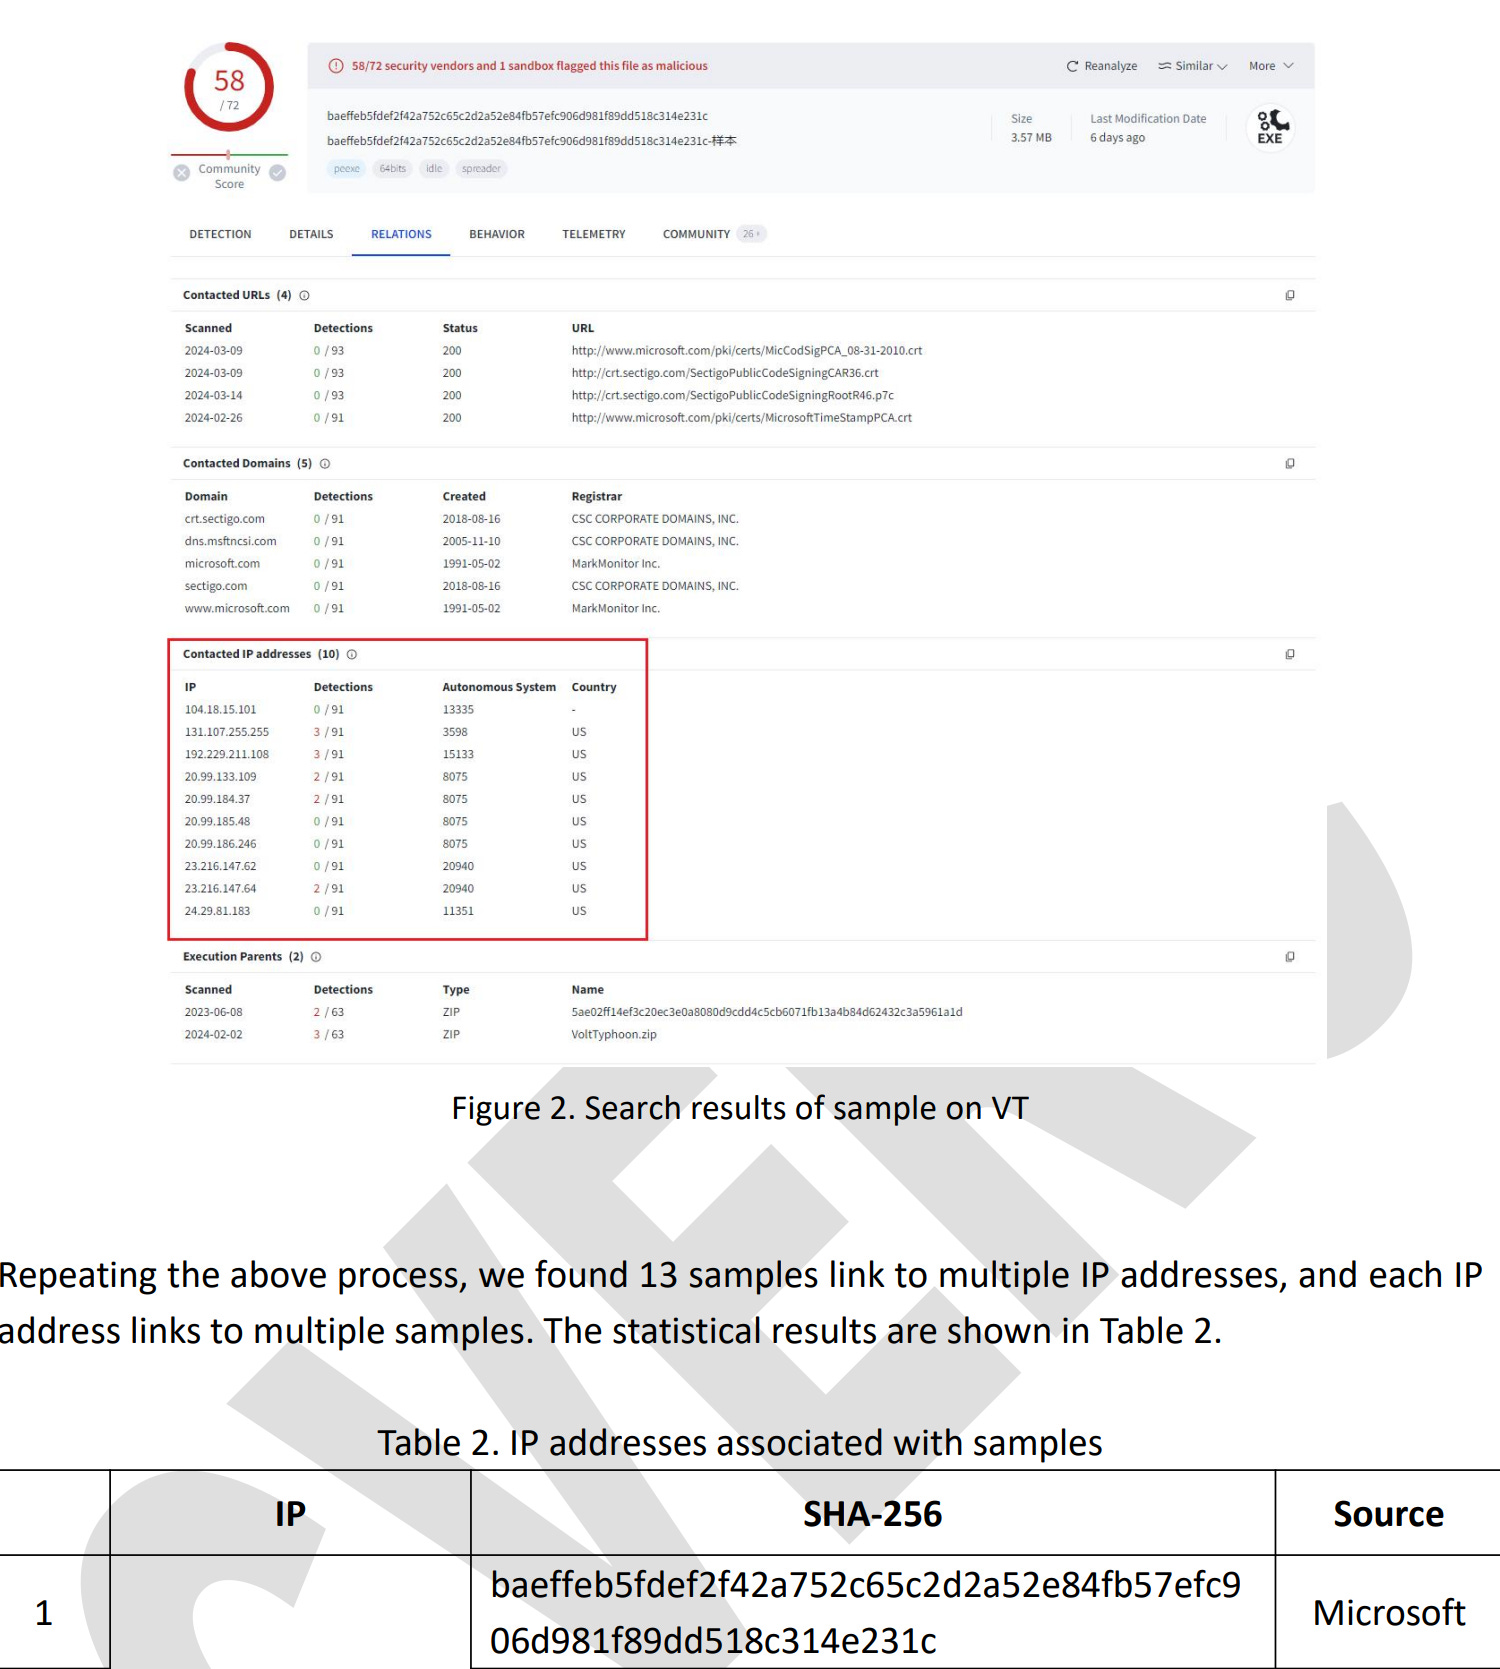Viewport: 1500px width, 1669px height.
Task: Click info icon beside Contacted Domains
Action: 325,464
